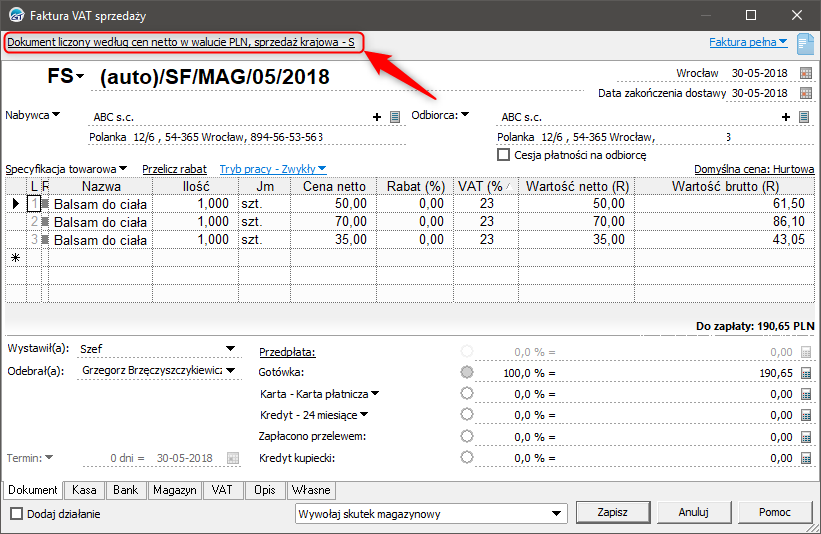Image resolution: width=821 pixels, height=534 pixels.
Task: Open the Nabywca contractor list icon
Action: 395,117
